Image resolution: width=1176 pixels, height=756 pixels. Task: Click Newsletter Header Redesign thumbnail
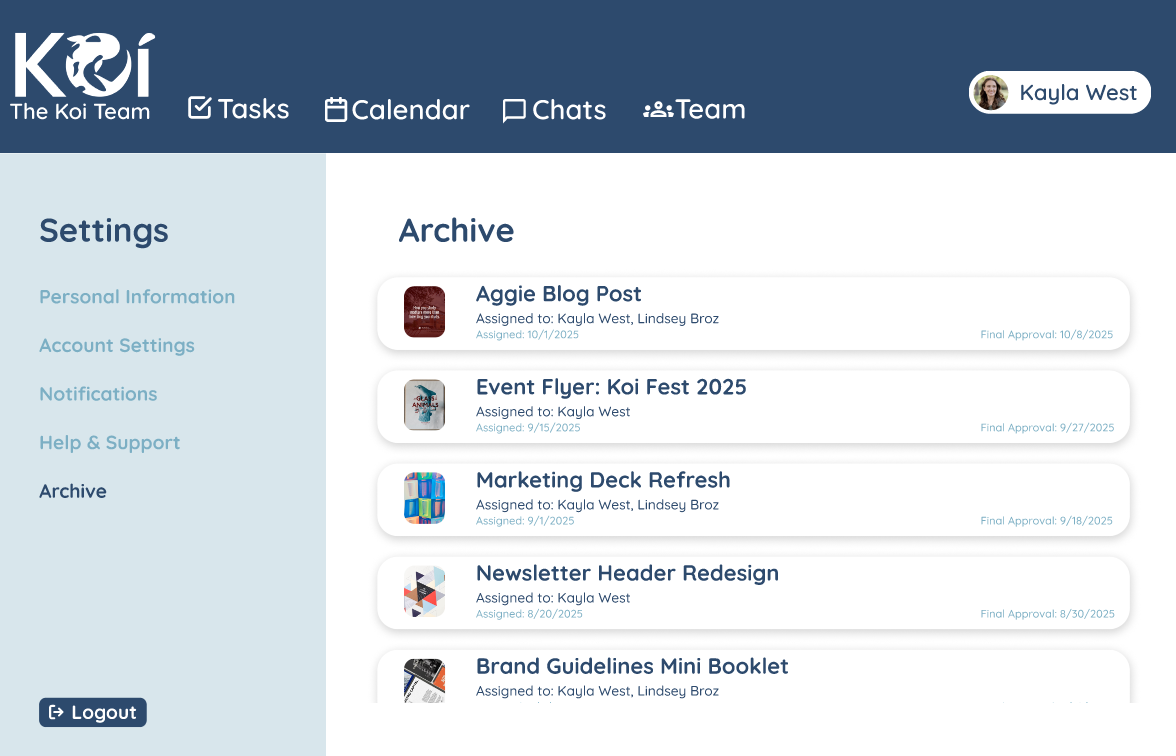pos(424,591)
